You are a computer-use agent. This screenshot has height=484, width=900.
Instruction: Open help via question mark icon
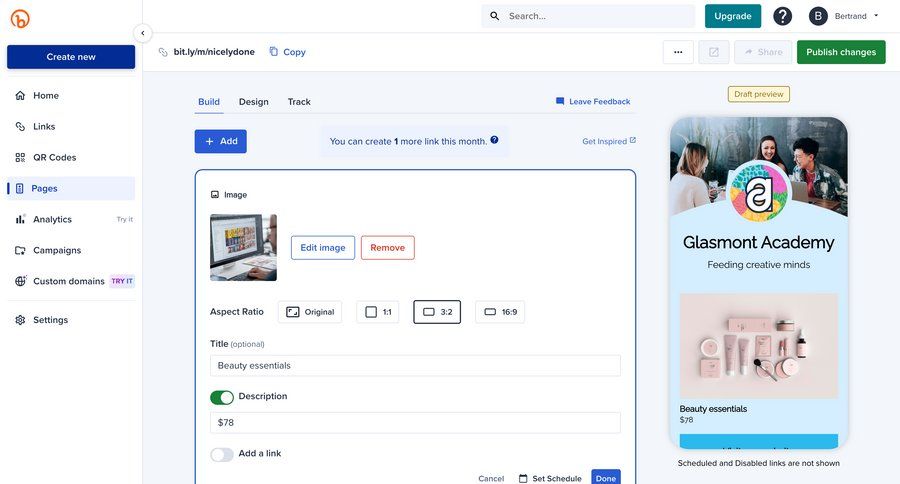coord(782,16)
